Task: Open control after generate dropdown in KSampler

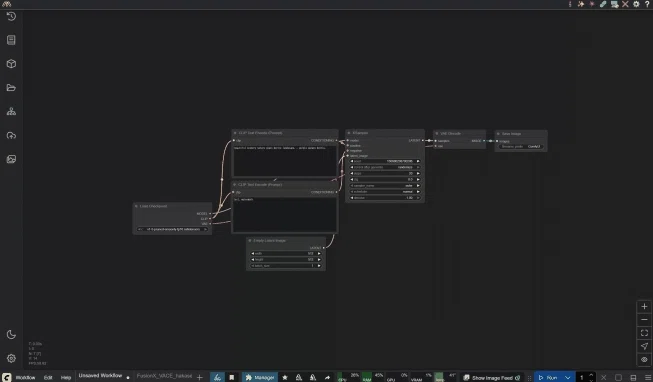Action: click(x=385, y=167)
